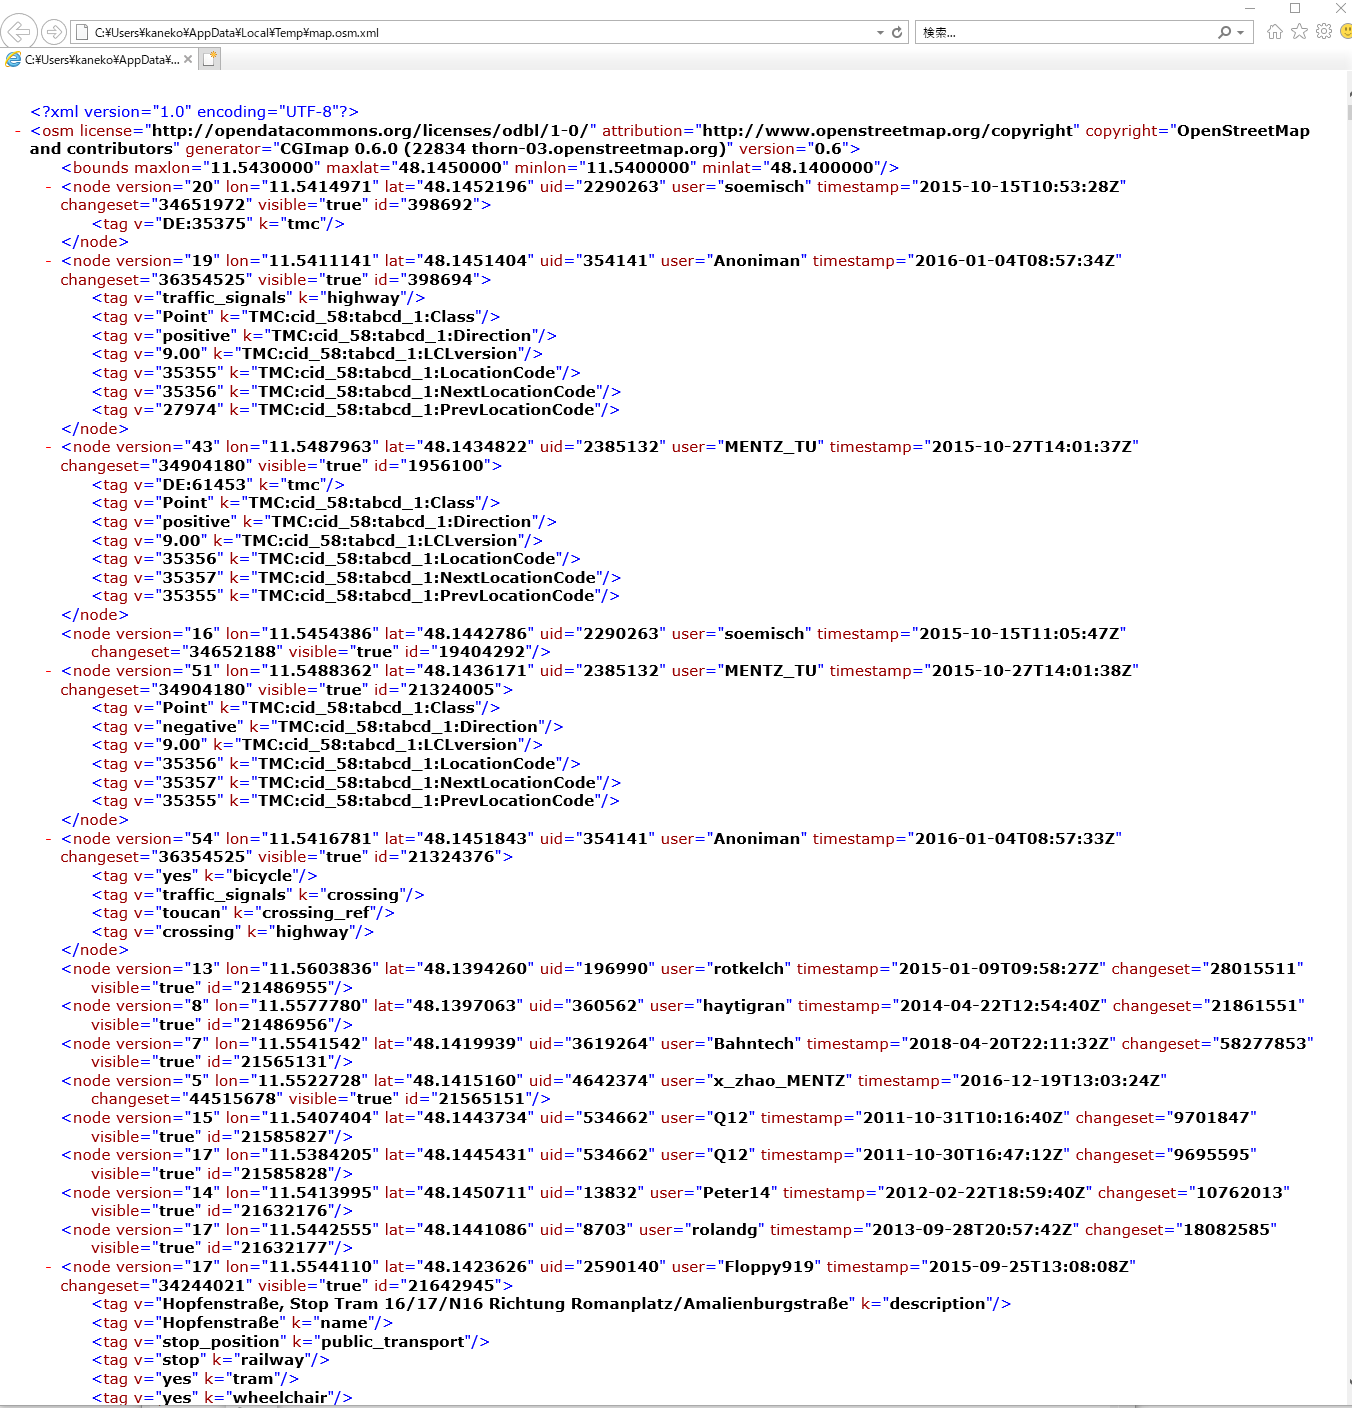Click the tag v="yes" k="bicycle" line

click(204, 876)
